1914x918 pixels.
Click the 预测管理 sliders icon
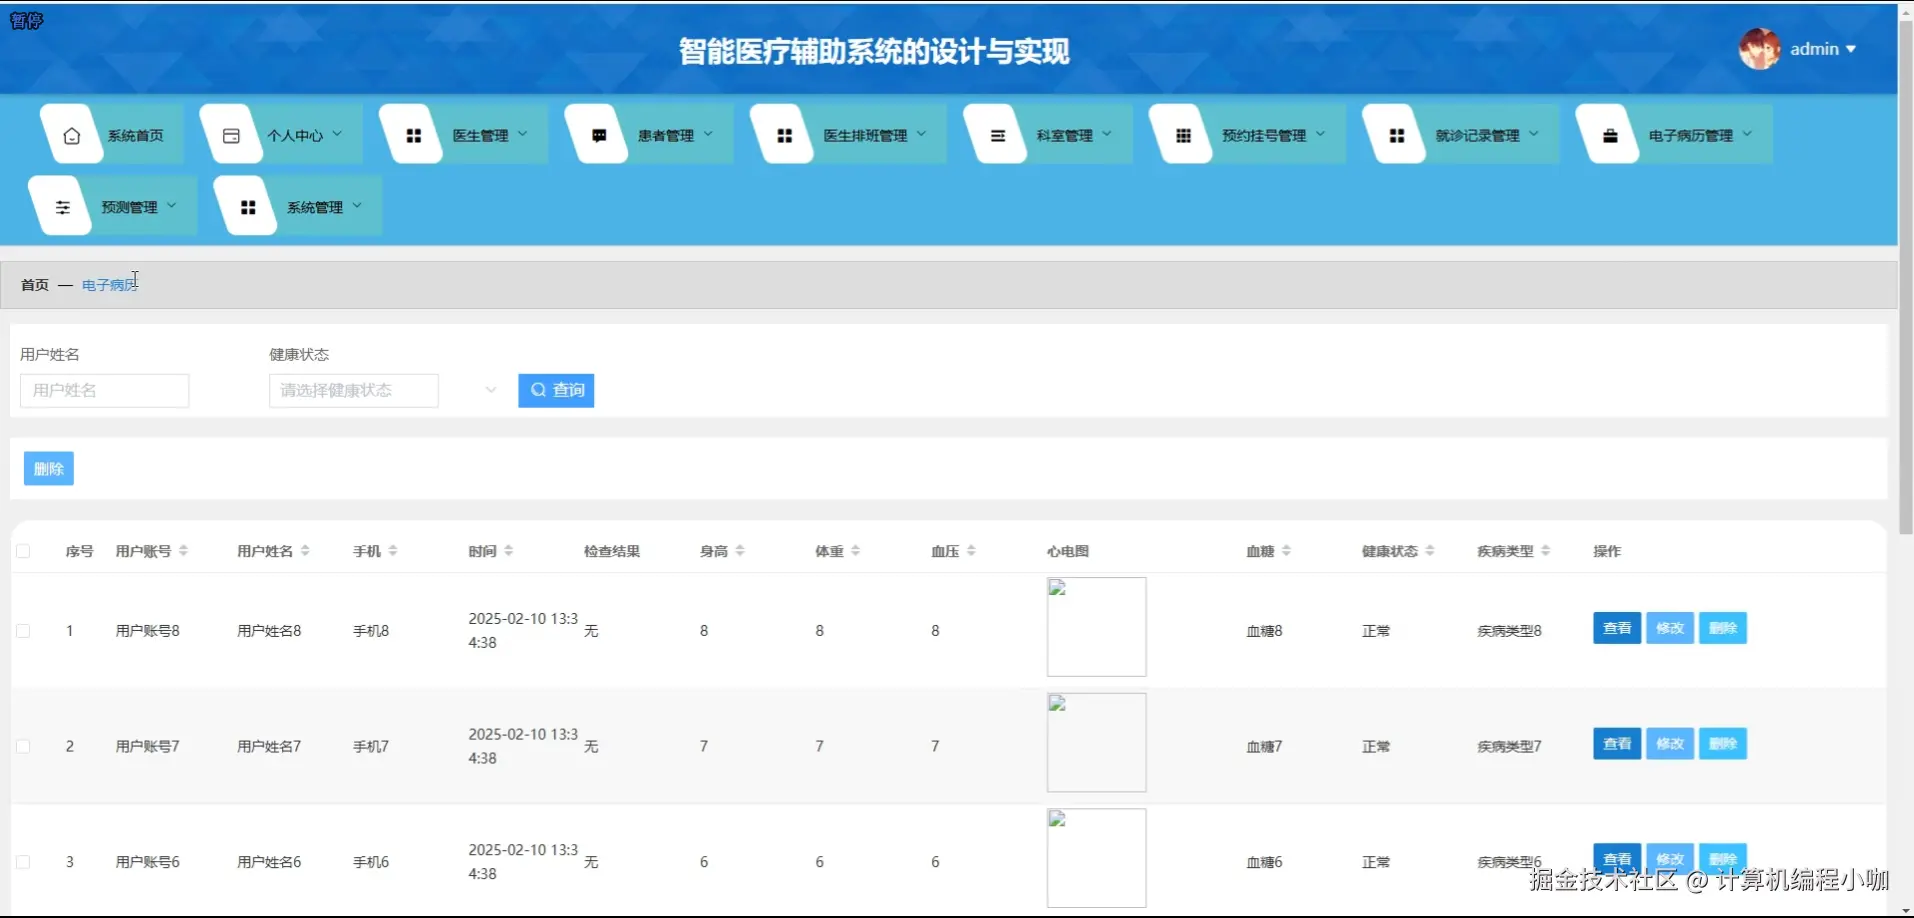coord(62,206)
